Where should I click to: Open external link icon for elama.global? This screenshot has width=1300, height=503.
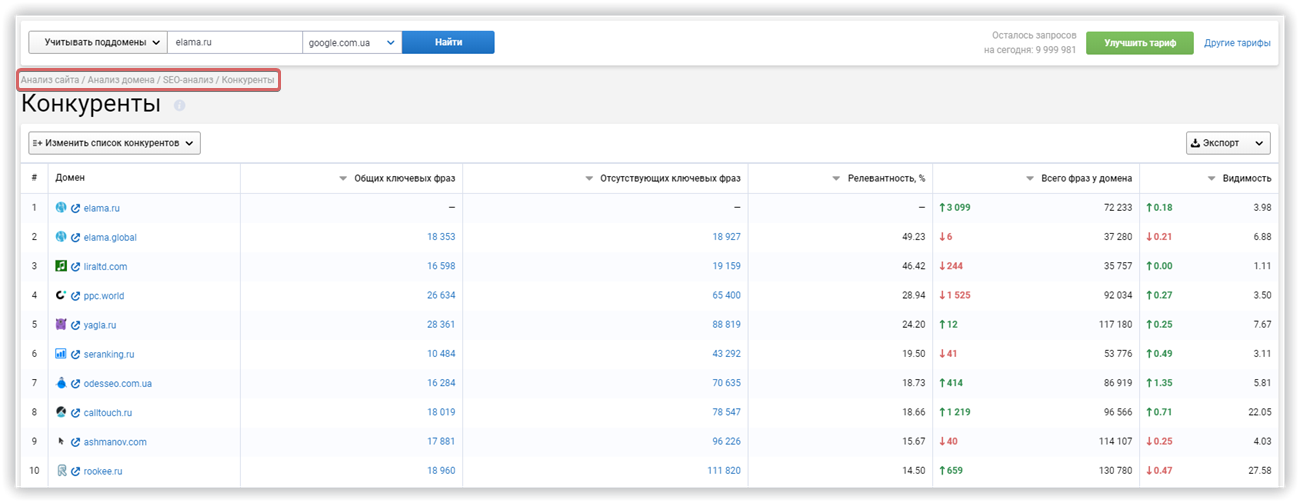click(75, 237)
